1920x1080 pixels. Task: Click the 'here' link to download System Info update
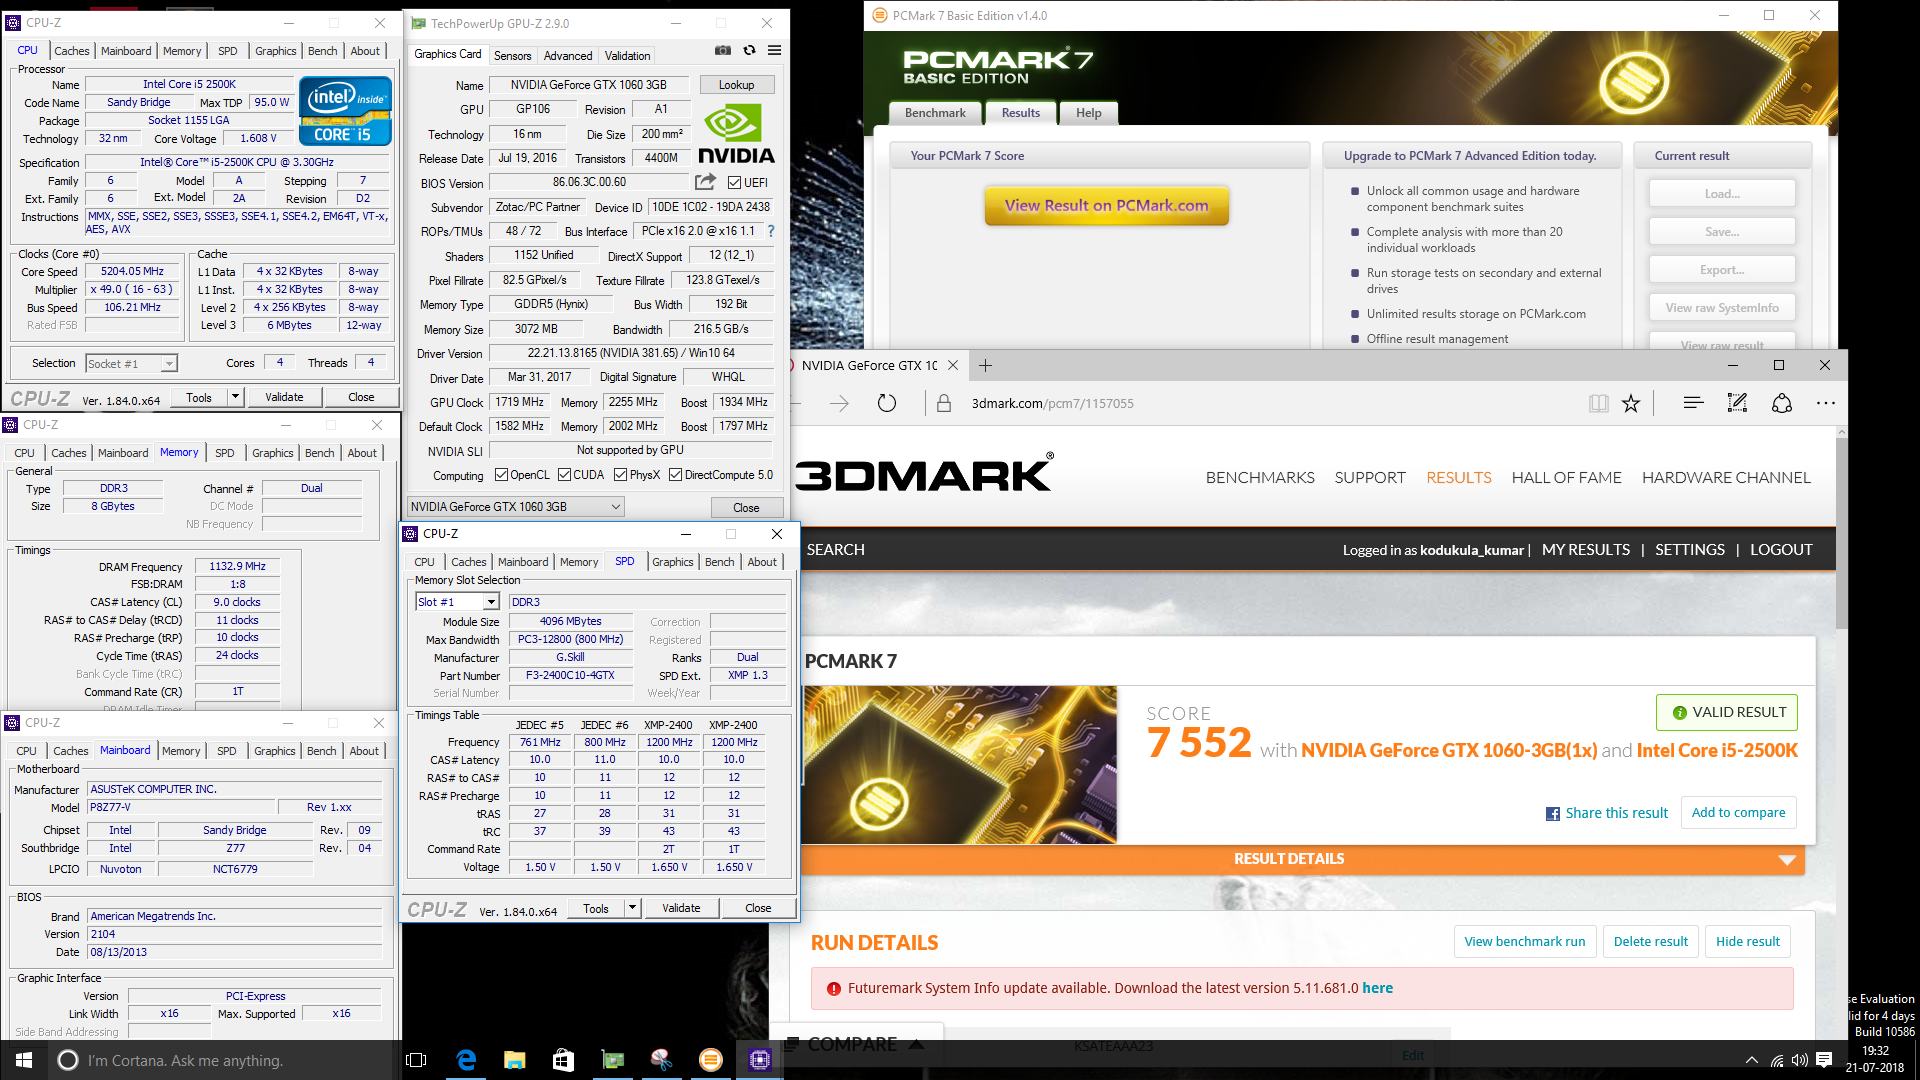1377,988
